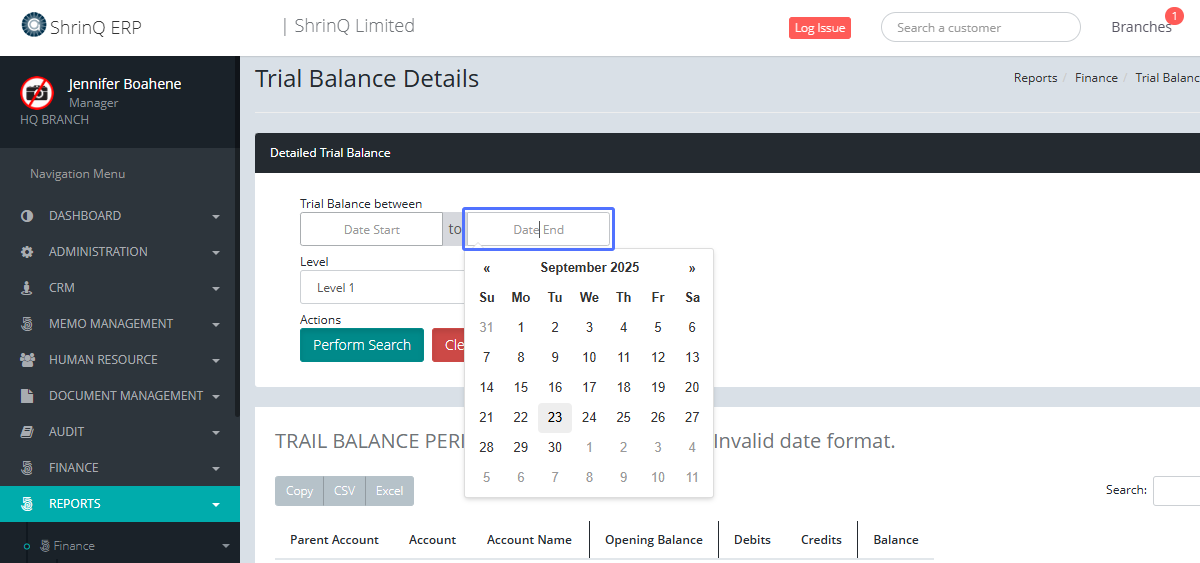The width and height of the screenshot is (1200, 563).
Task: Click the Document Management file icon
Action: click(27, 396)
